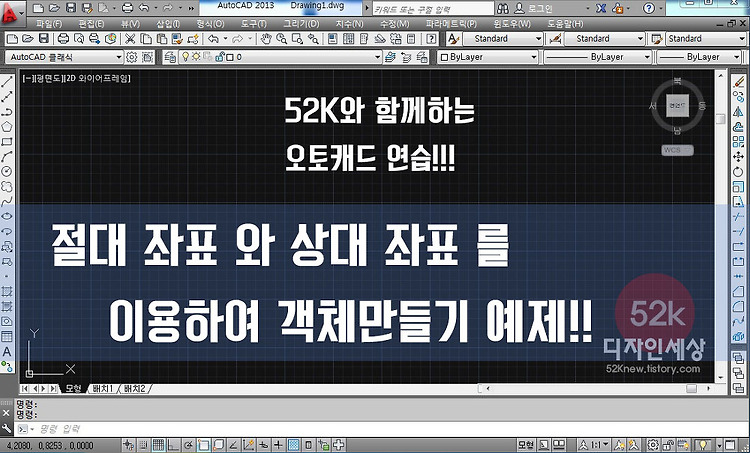750x453 pixels.
Task: Open the 그리기(D) menu
Action: (301, 23)
